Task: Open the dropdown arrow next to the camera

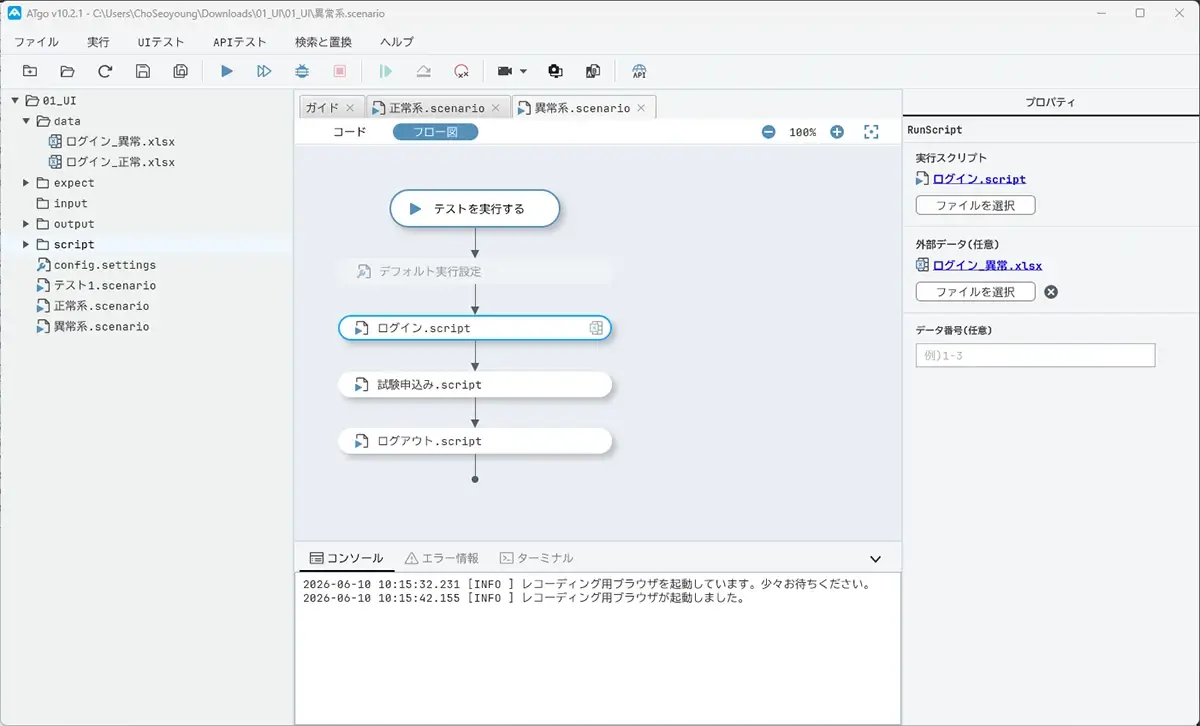Action: (523, 72)
